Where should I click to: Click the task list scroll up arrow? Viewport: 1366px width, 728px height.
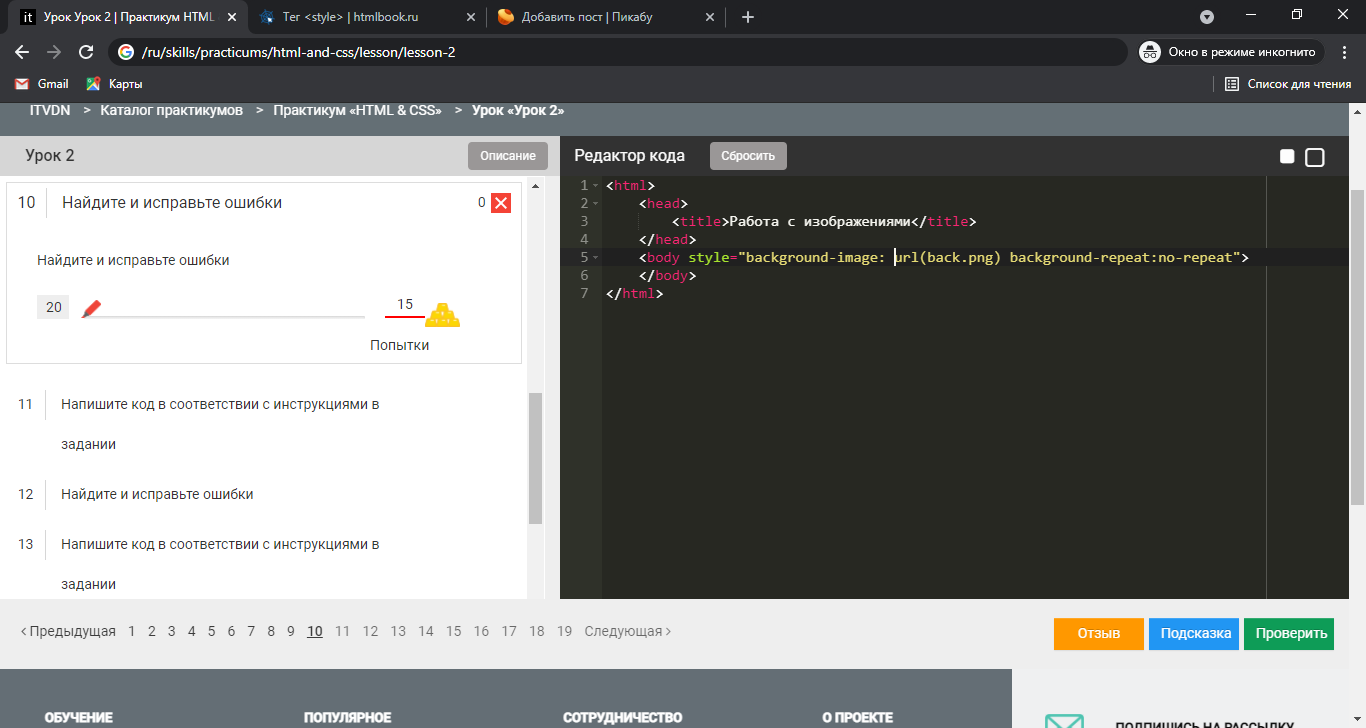coord(535,187)
